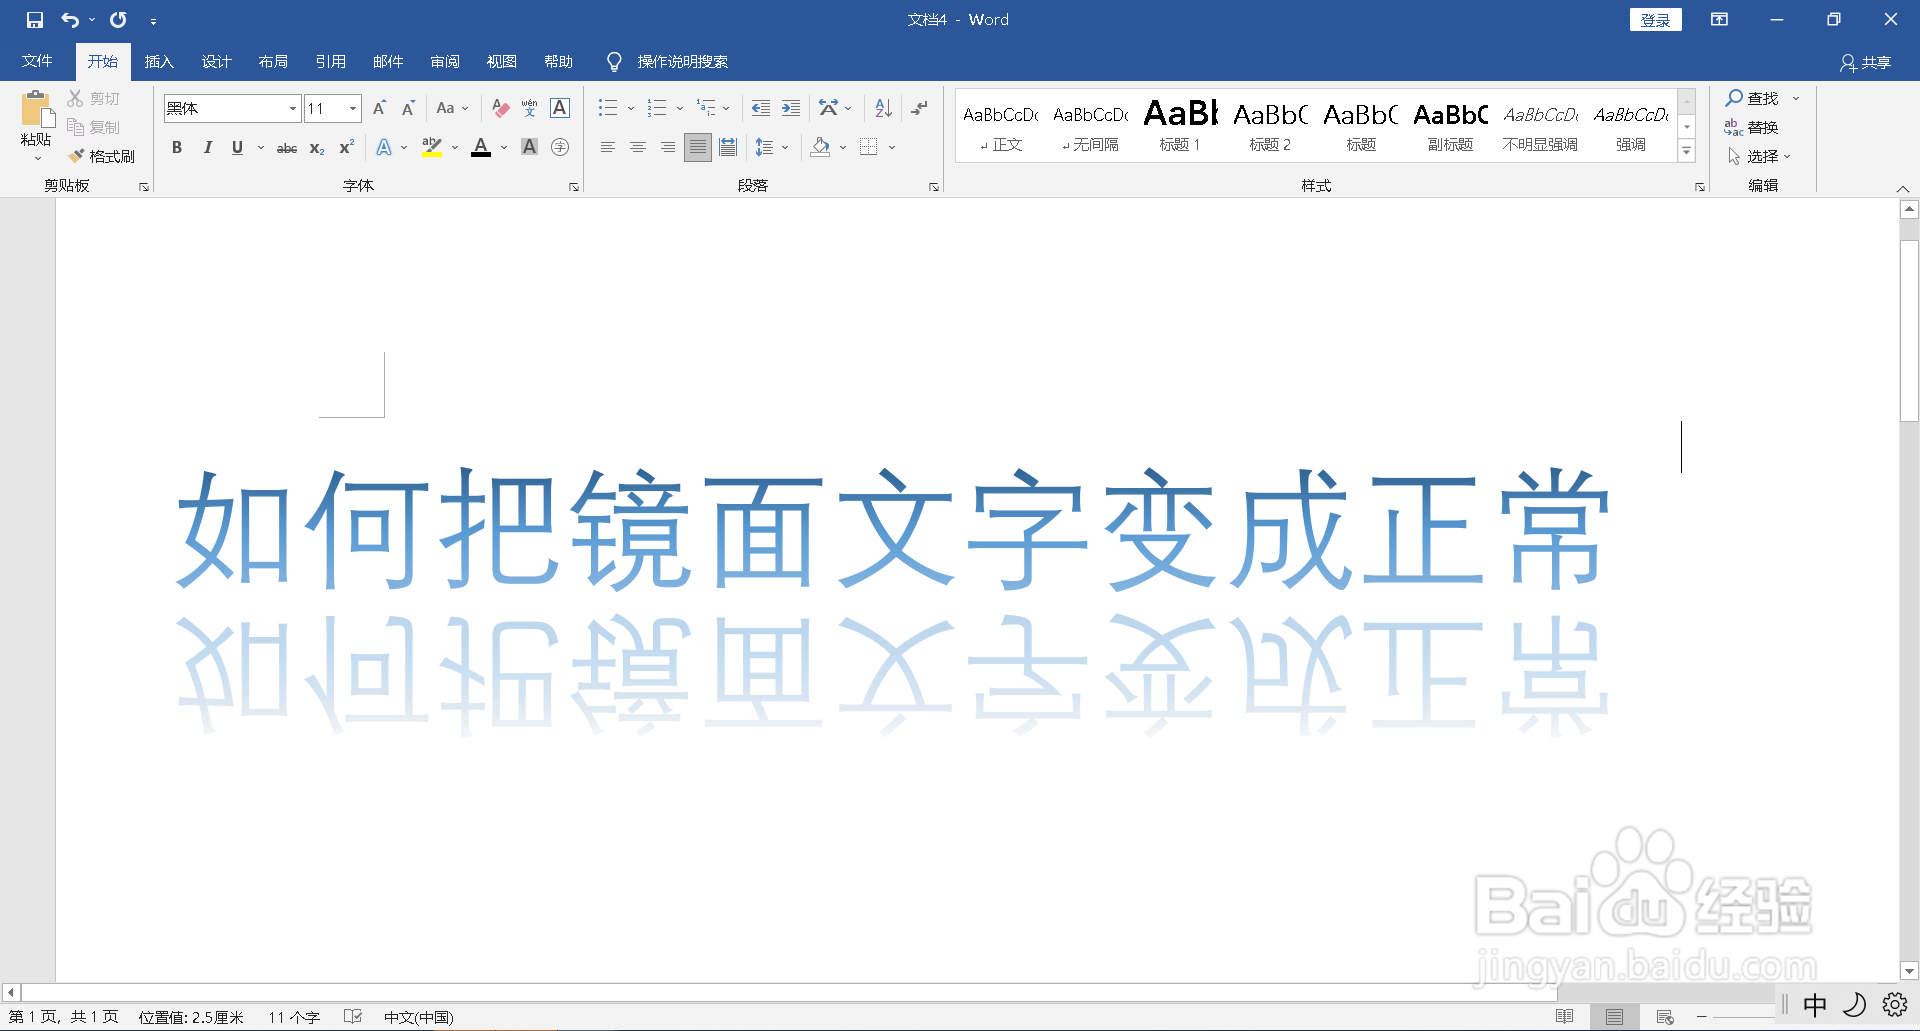The height and width of the screenshot is (1031, 1920).
Task: Increase paragraph indent
Action: pyautogui.click(x=791, y=108)
